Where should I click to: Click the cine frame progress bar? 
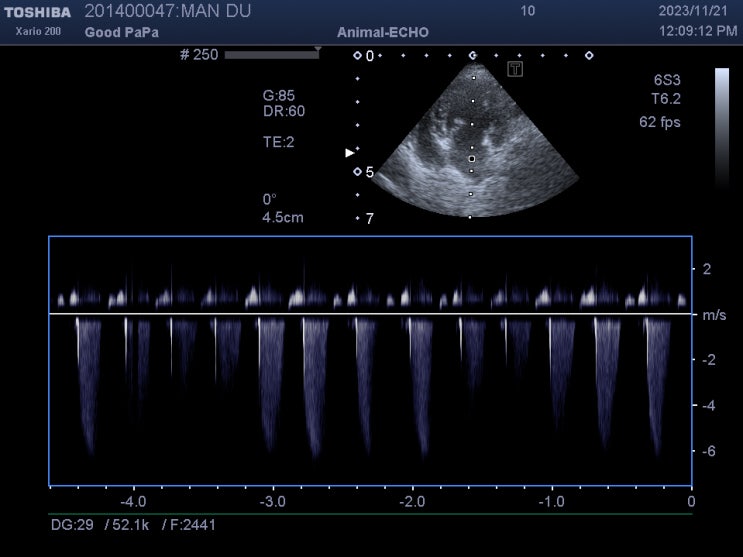coord(271,55)
